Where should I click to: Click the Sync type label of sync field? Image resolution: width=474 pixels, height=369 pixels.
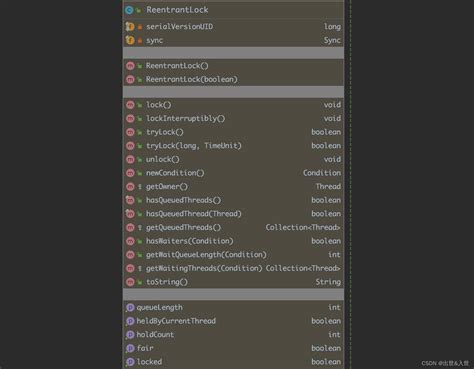pyautogui.click(x=332, y=40)
